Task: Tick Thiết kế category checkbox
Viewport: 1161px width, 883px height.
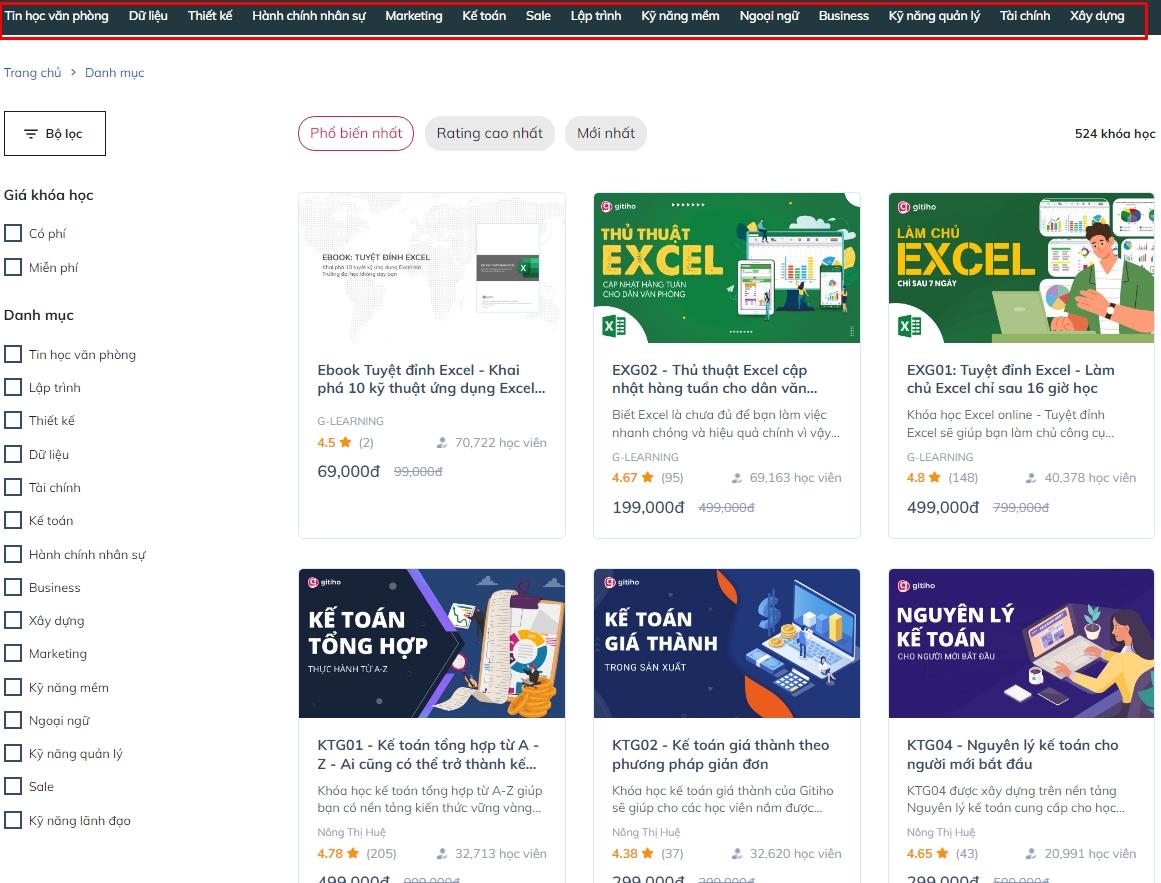Action: pyautogui.click(x=13, y=420)
